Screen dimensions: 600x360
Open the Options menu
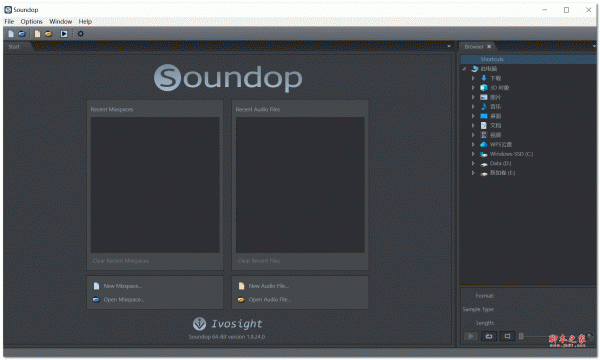coord(31,21)
